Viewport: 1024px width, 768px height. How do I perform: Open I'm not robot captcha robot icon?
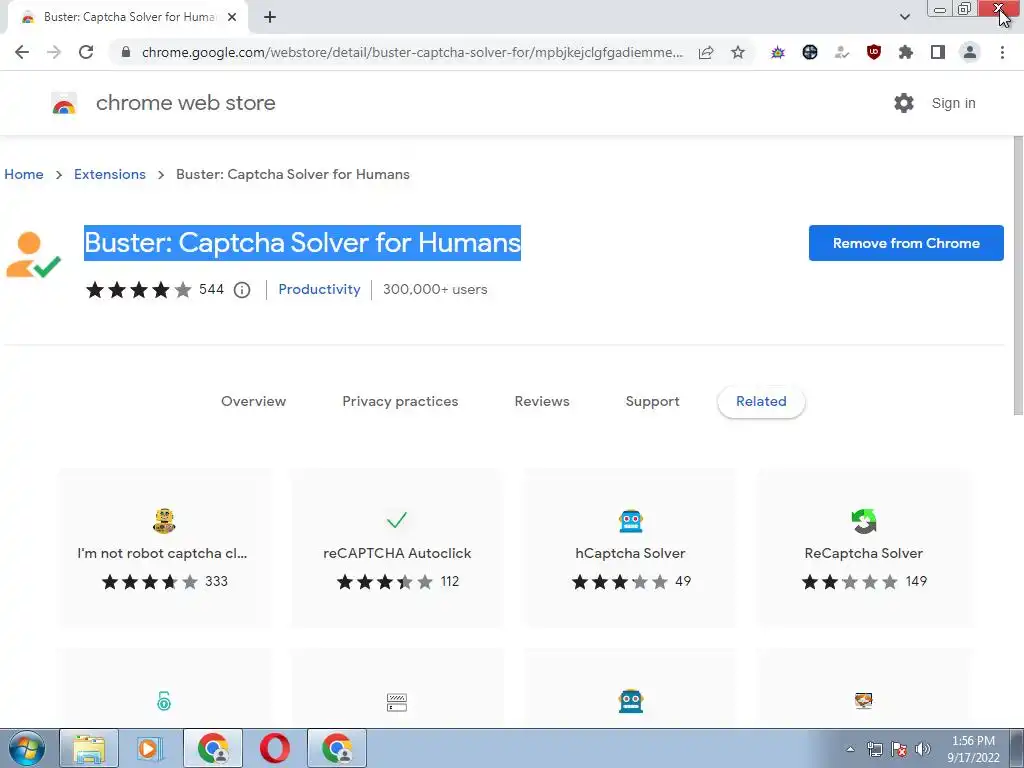(x=164, y=520)
